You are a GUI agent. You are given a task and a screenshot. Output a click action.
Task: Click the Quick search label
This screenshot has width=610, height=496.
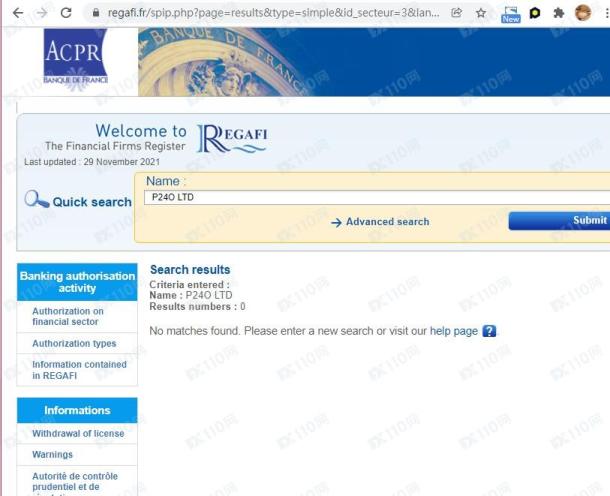(x=92, y=202)
